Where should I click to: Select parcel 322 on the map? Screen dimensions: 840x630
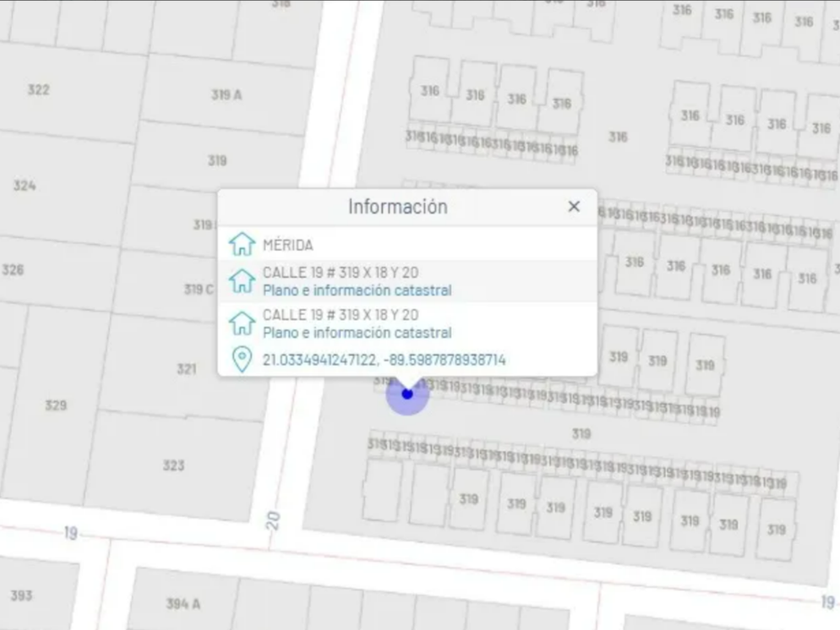[x=39, y=89]
